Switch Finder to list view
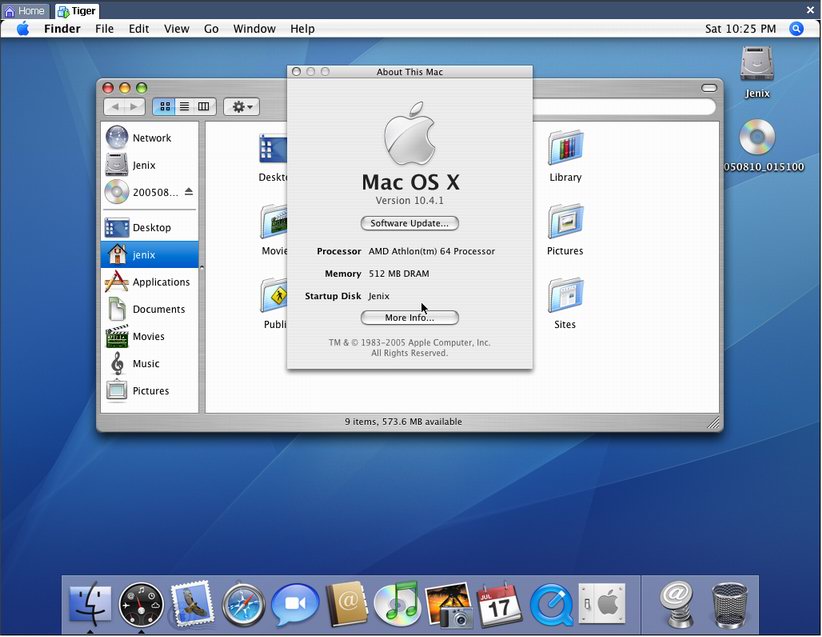822x637 pixels. pos(185,106)
